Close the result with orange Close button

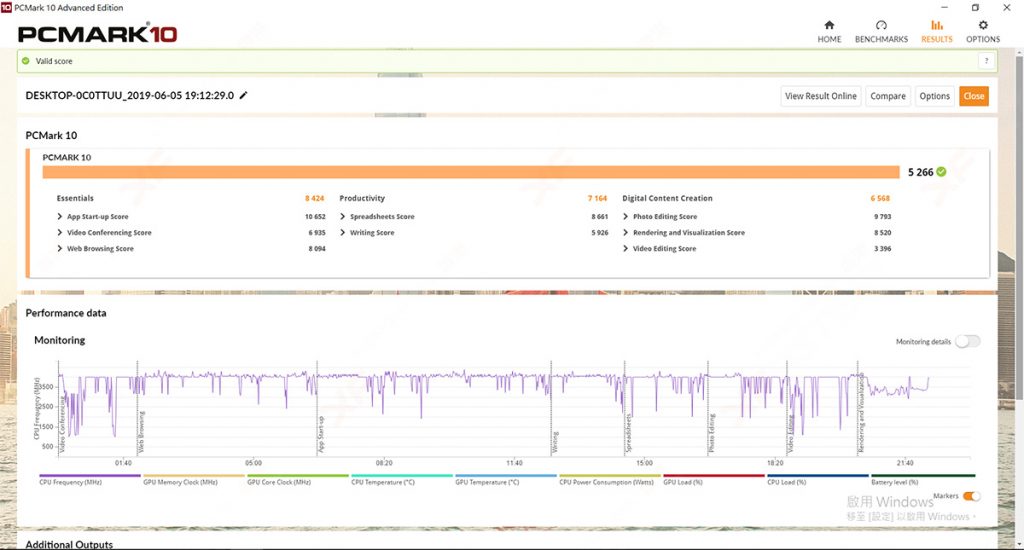tap(973, 96)
